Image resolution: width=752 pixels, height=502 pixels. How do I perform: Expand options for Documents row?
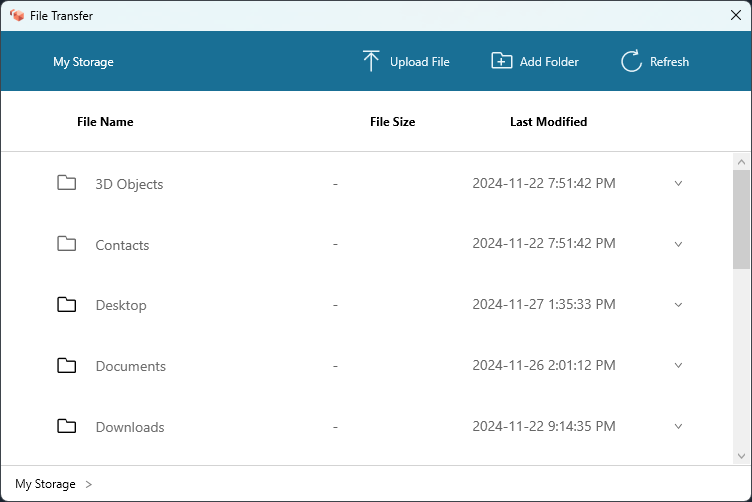coord(678,365)
